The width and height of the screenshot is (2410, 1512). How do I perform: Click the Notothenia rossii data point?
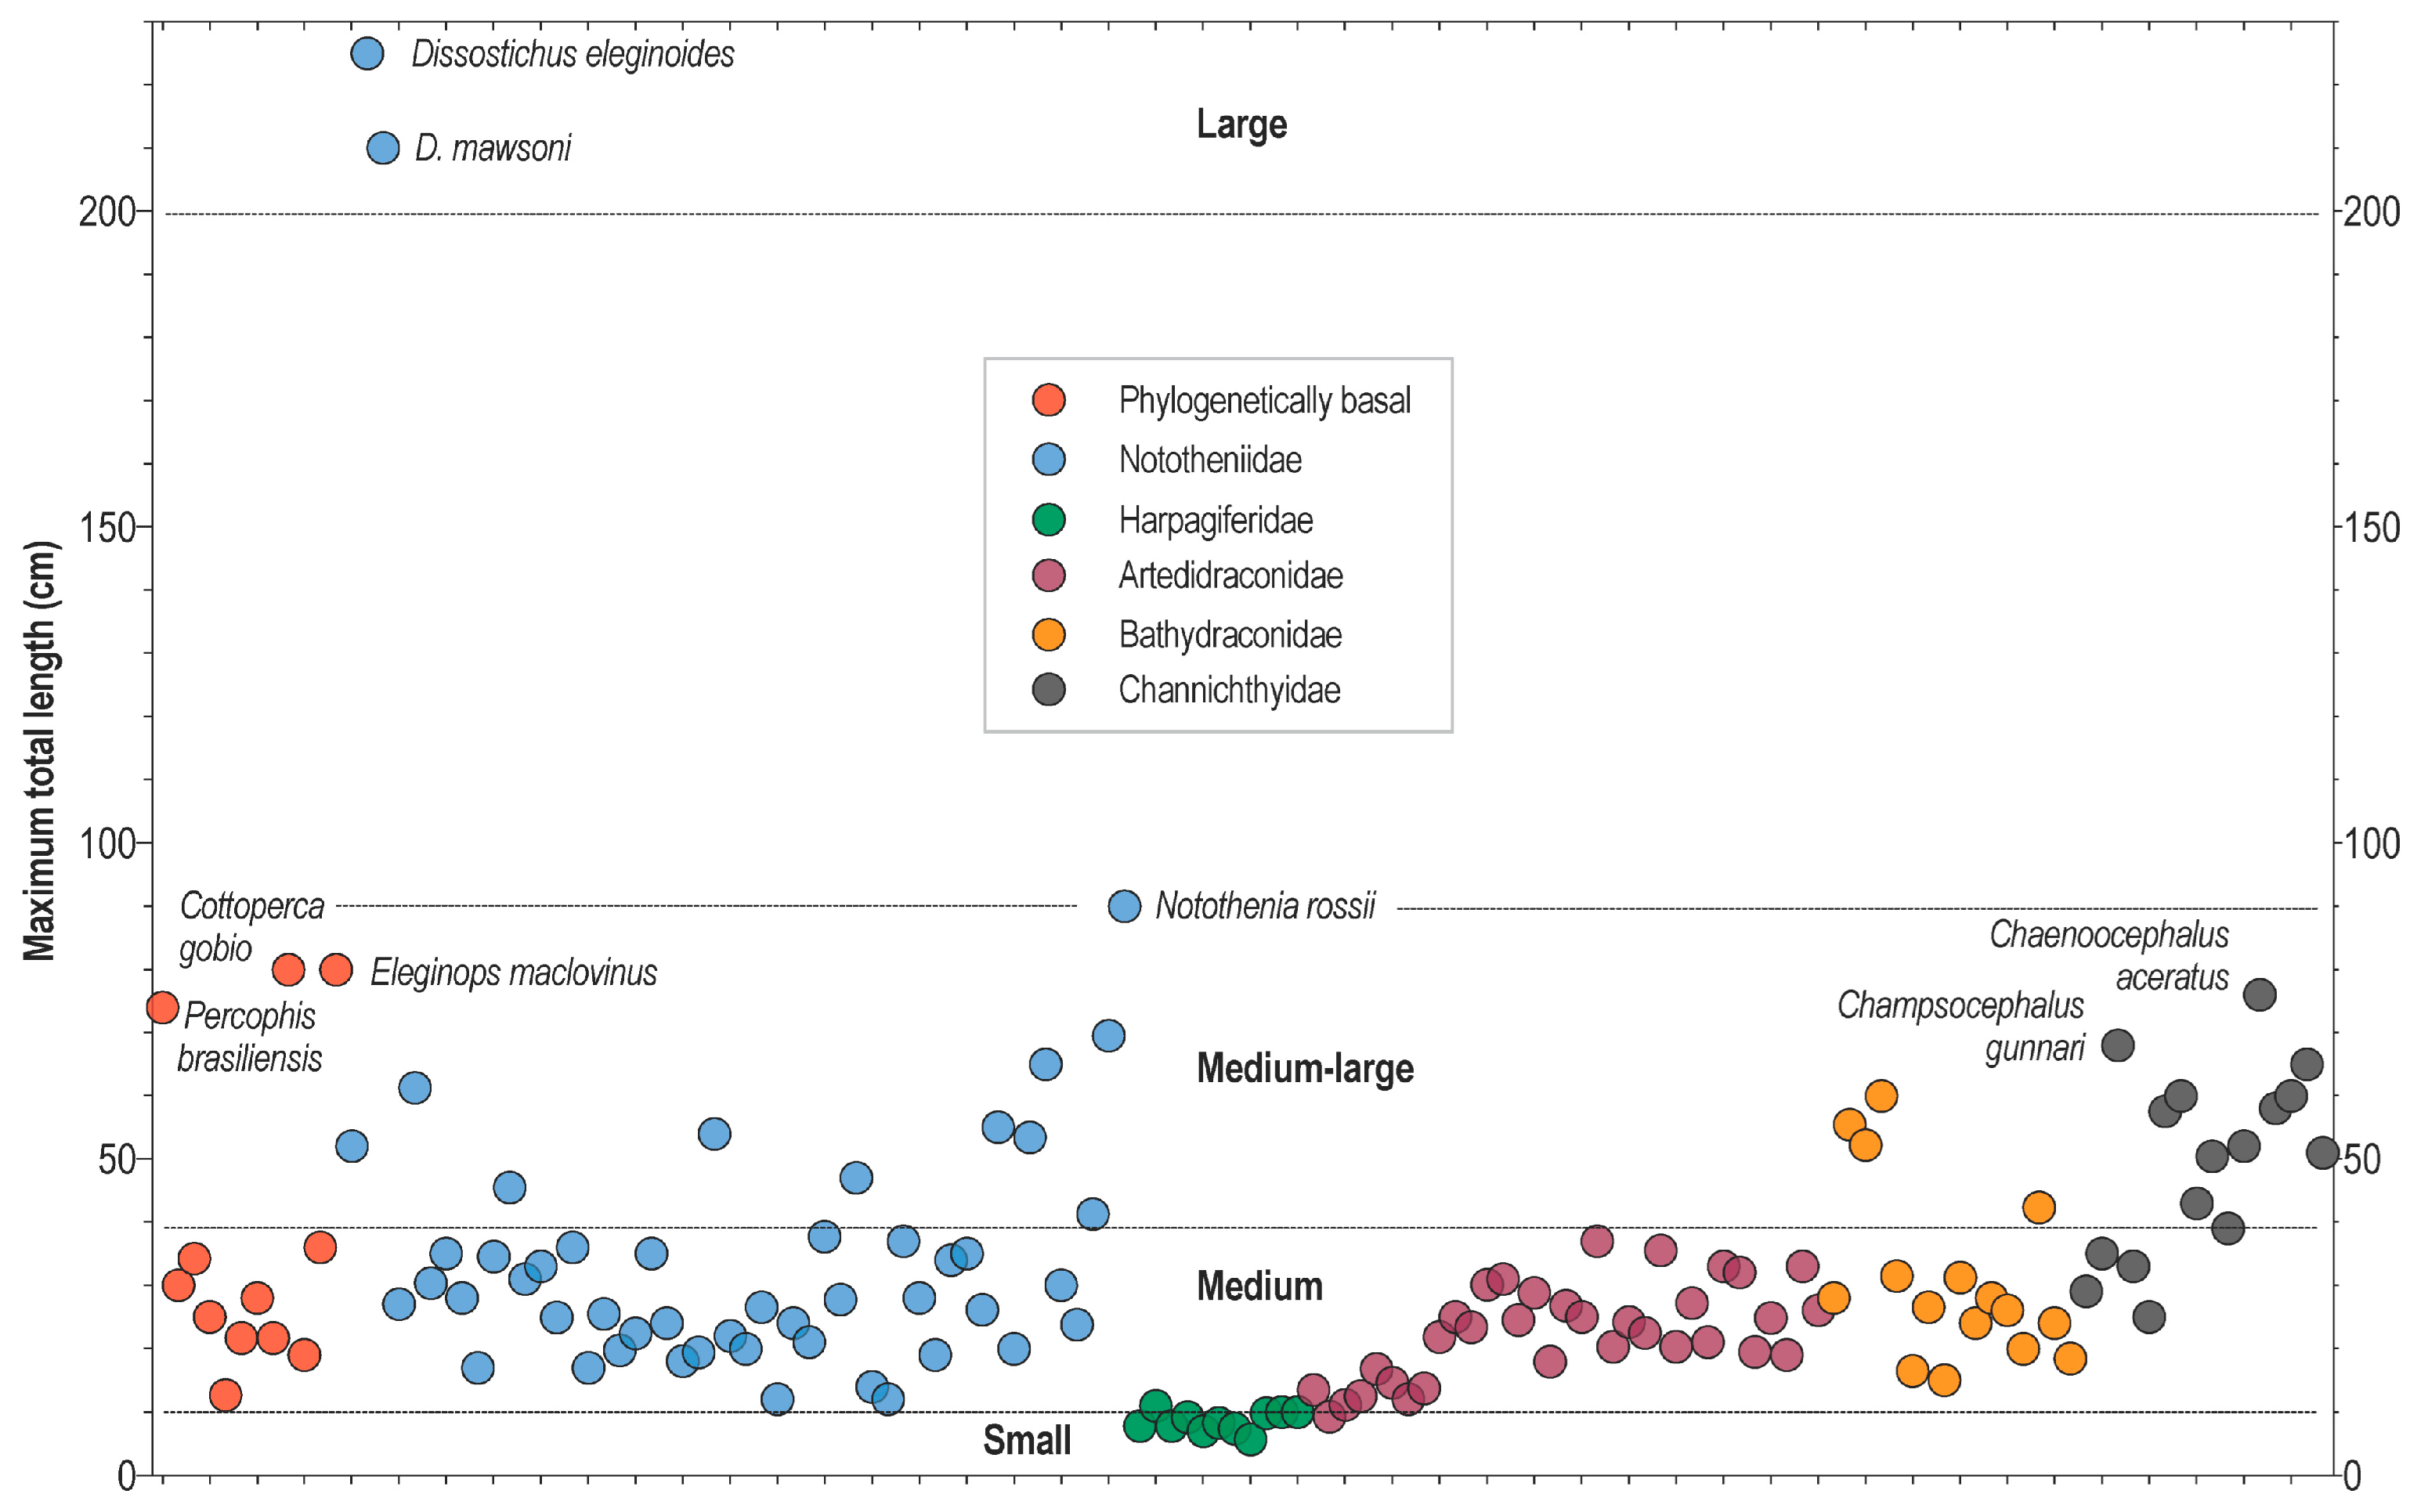click(1124, 906)
